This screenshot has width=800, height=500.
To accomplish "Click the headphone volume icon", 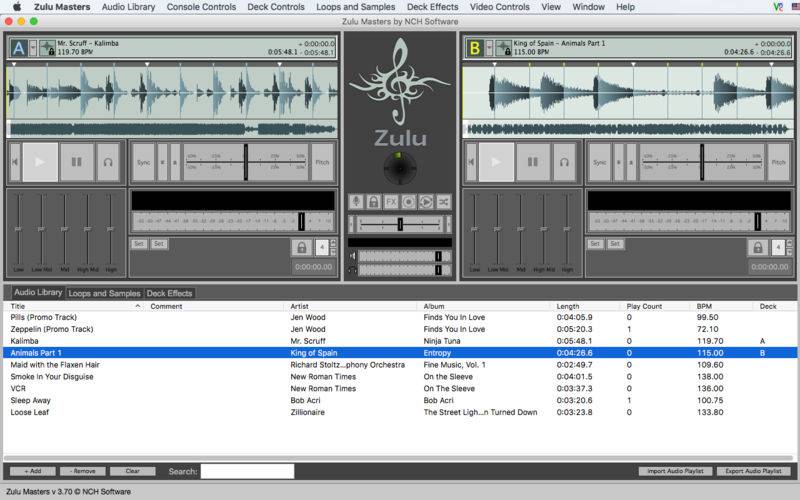I will pos(352,270).
